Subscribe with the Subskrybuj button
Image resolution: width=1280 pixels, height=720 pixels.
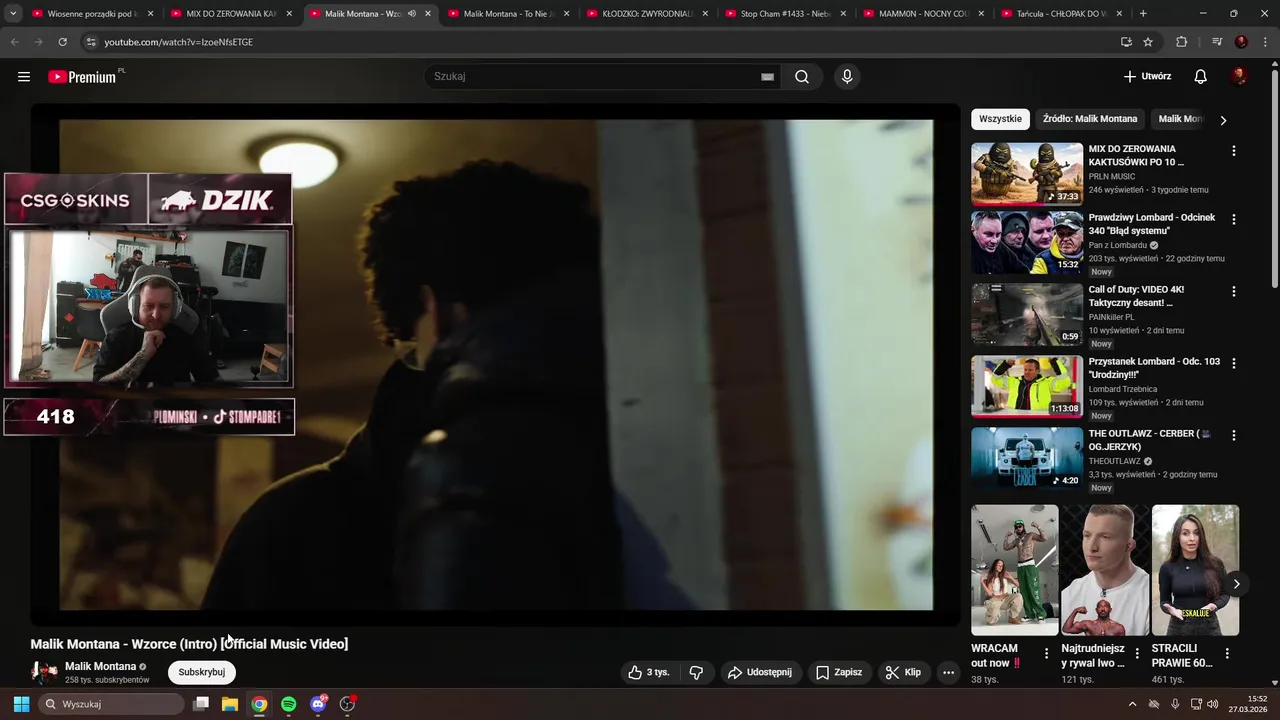[x=202, y=672]
